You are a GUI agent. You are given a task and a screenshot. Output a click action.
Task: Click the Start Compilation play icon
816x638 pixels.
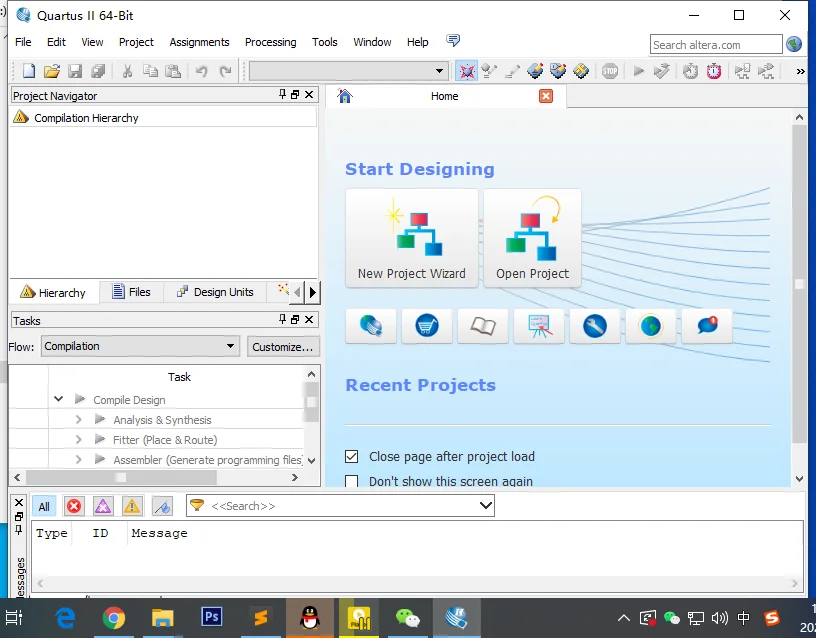639,71
